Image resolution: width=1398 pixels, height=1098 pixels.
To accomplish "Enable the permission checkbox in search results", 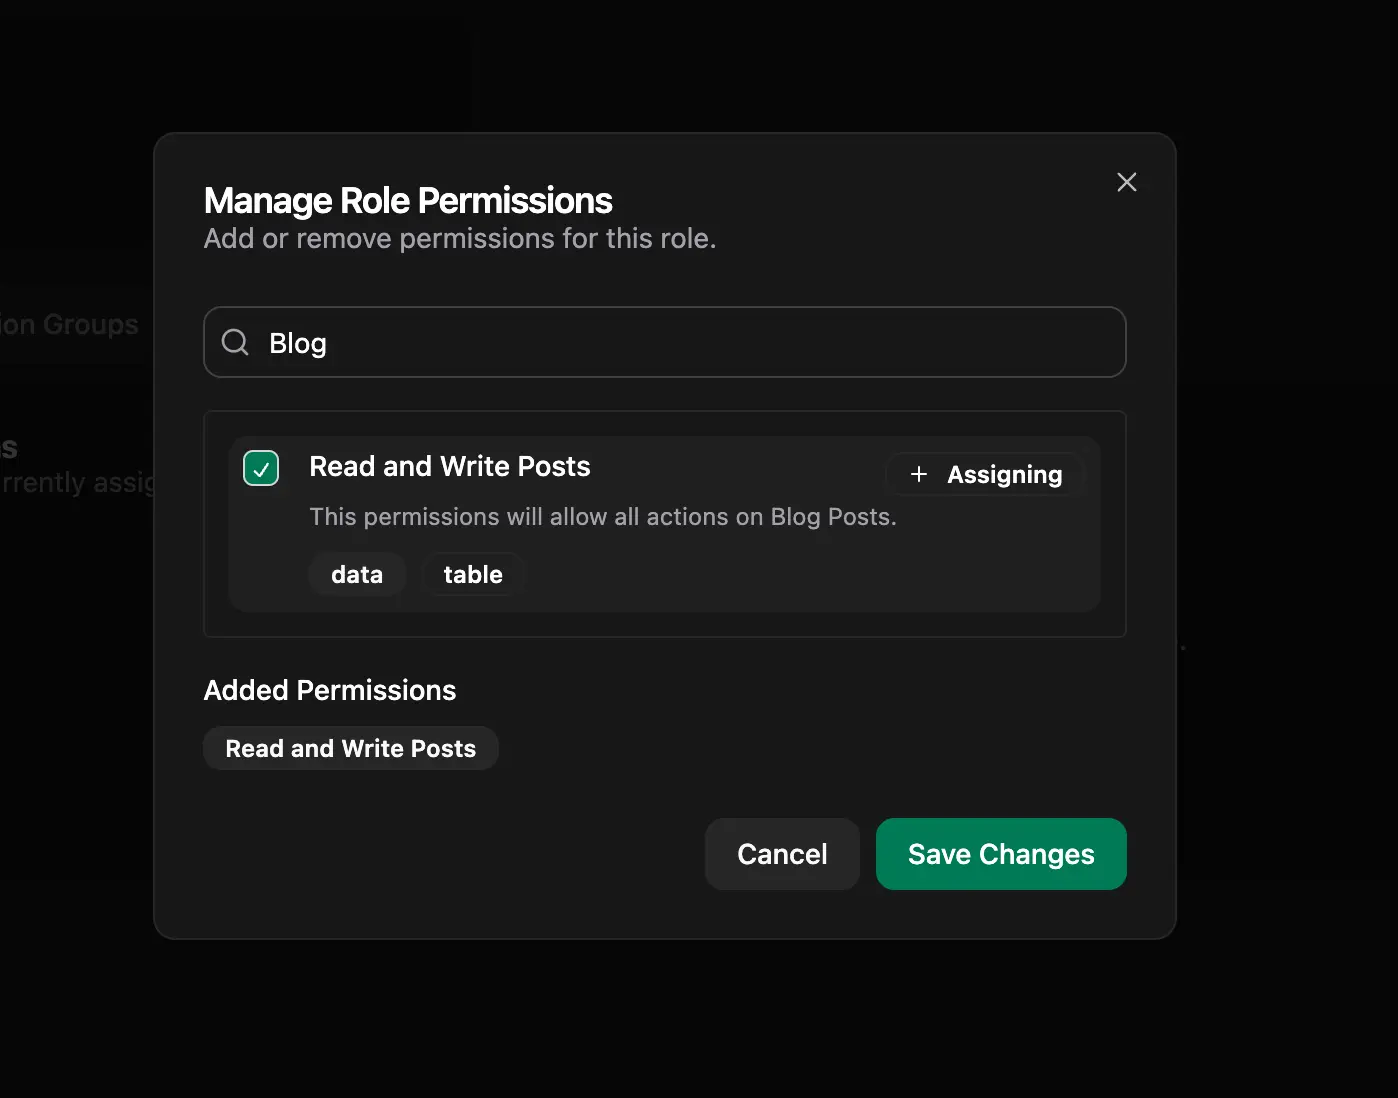I will click(261, 468).
